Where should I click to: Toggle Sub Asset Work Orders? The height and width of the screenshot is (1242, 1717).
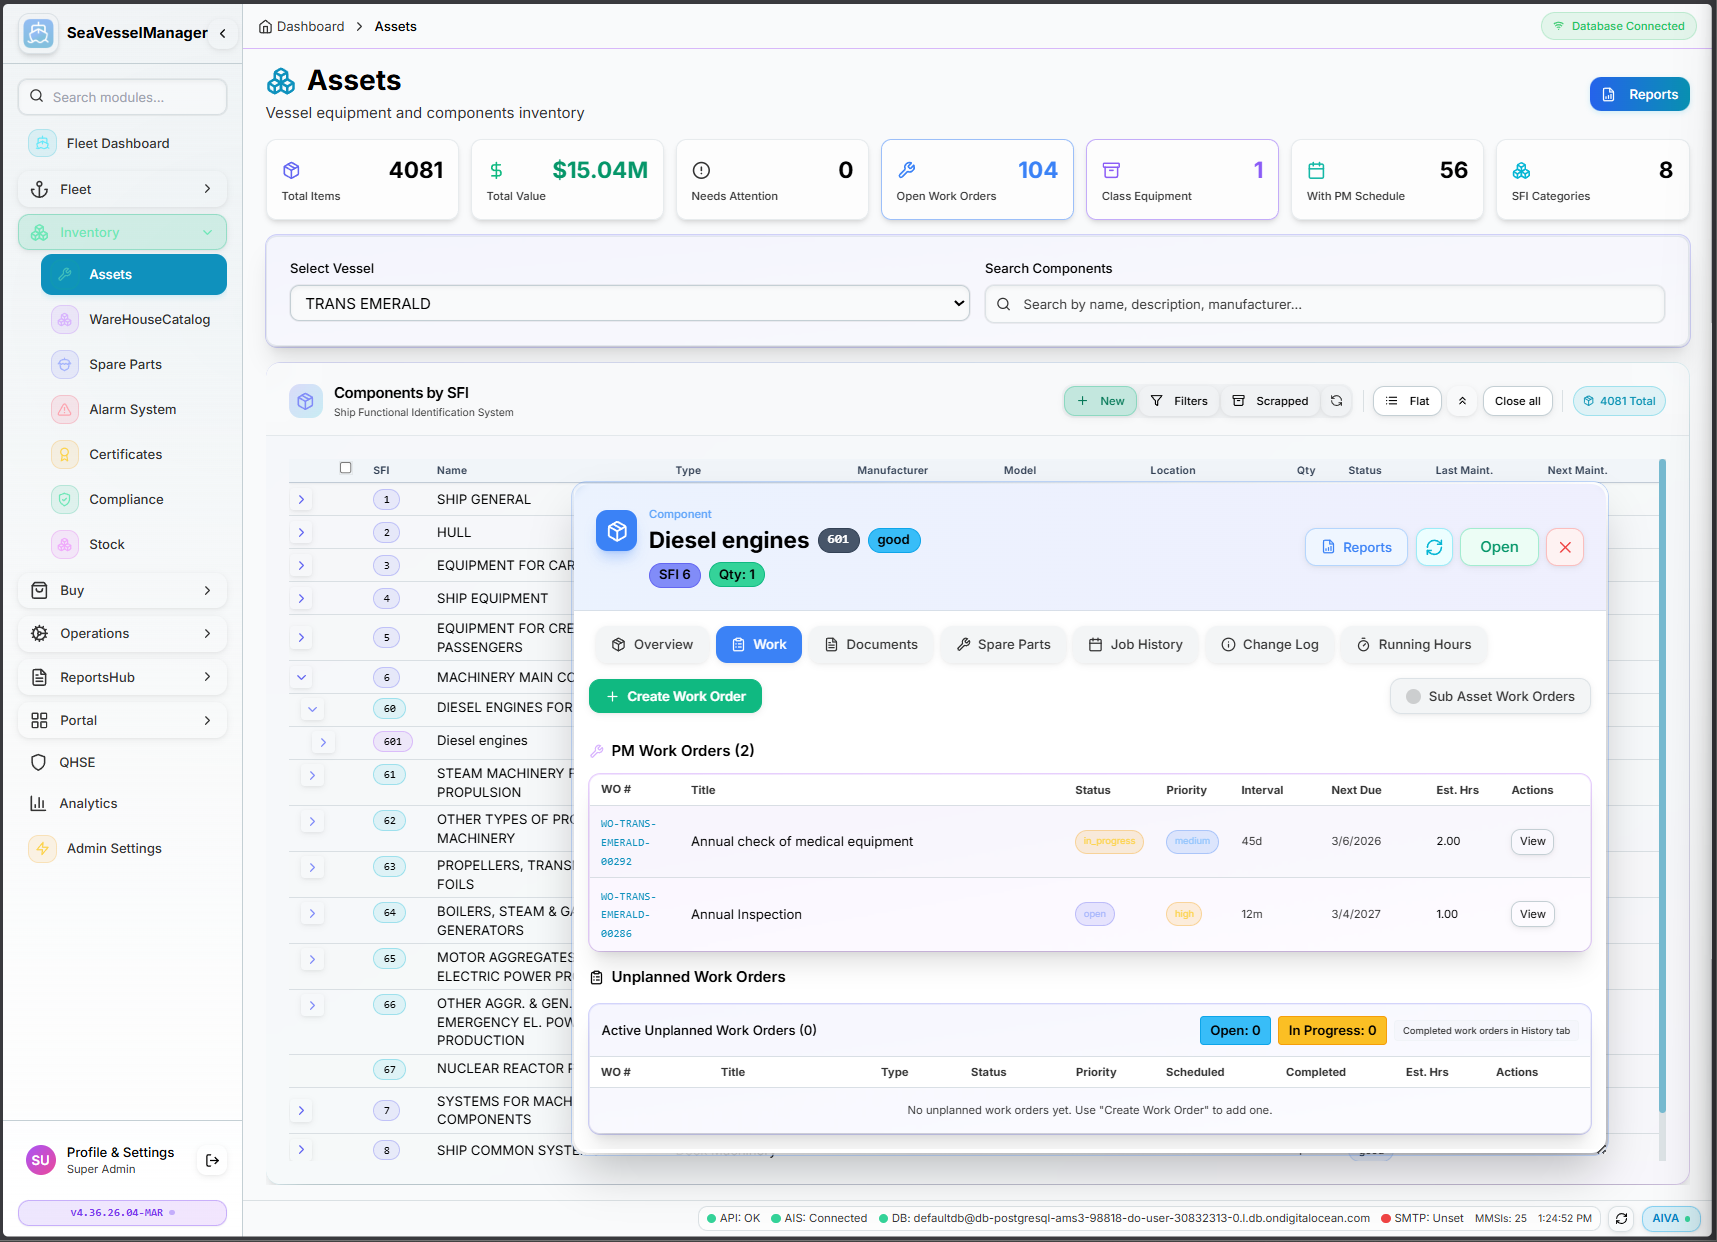[1489, 696]
